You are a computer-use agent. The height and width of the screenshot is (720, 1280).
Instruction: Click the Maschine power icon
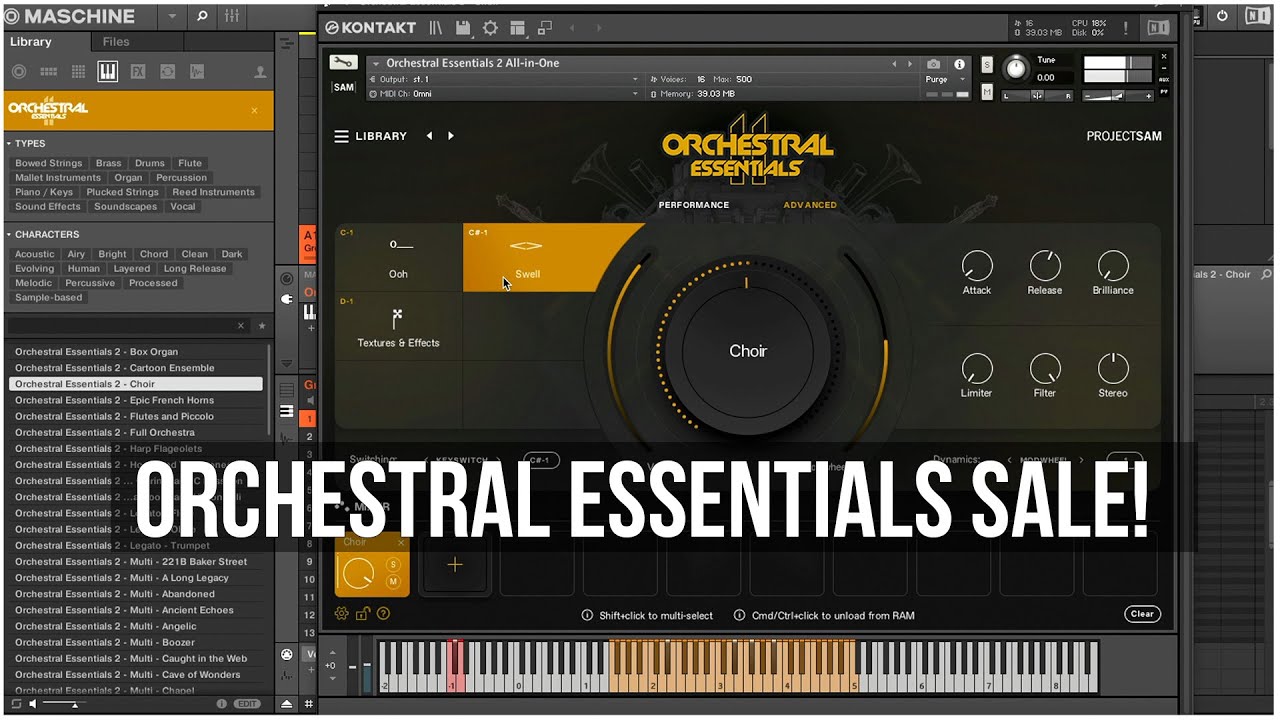pyautogui.click(x=1222, y=16)
